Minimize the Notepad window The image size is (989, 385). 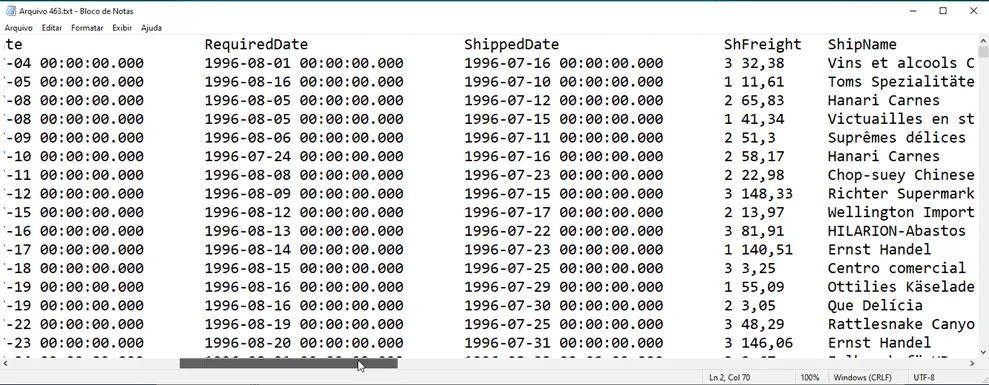coord(914,11)
